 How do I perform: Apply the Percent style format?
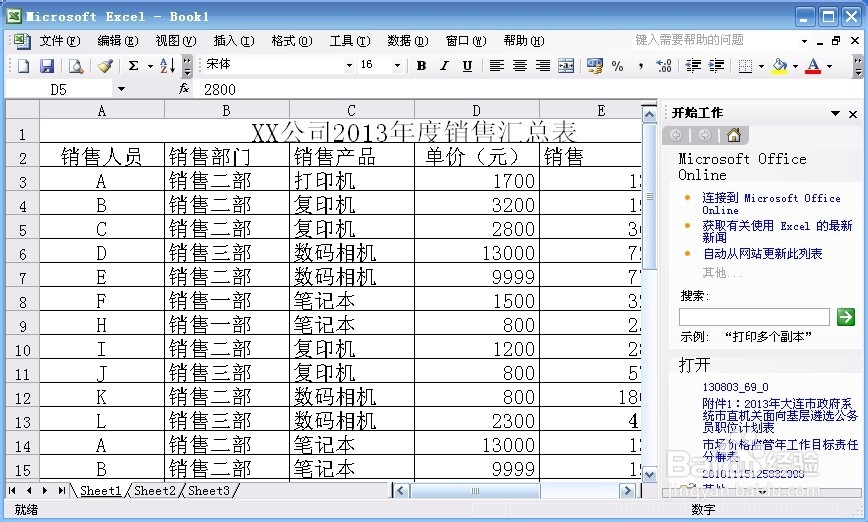(618, 66)
